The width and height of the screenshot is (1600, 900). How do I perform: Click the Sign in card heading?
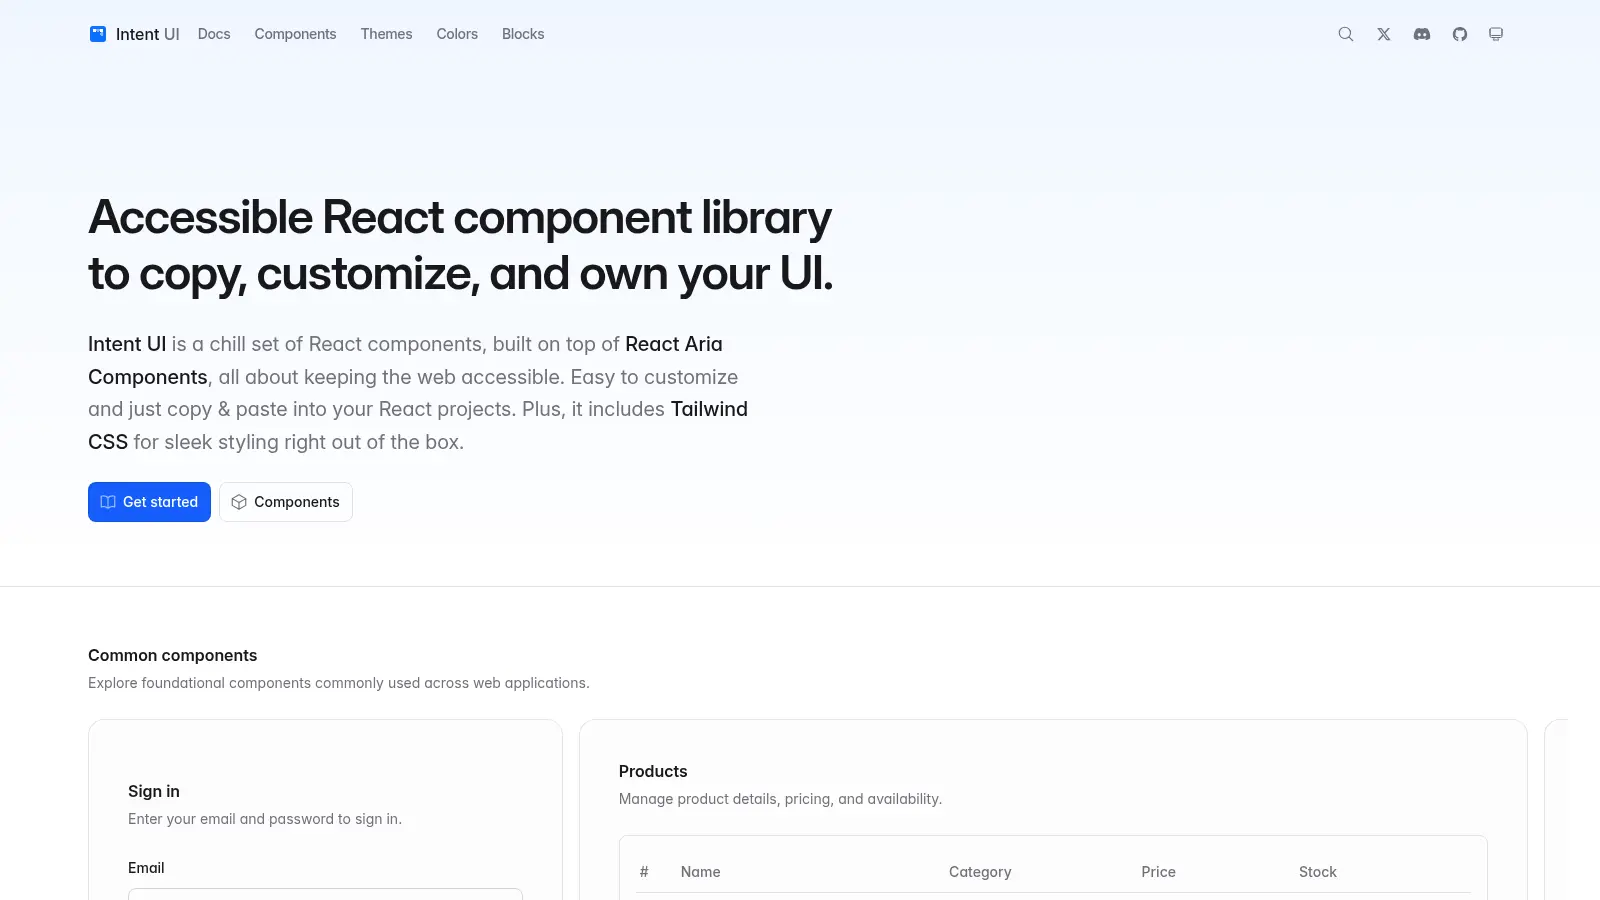(x=154, y=791)
